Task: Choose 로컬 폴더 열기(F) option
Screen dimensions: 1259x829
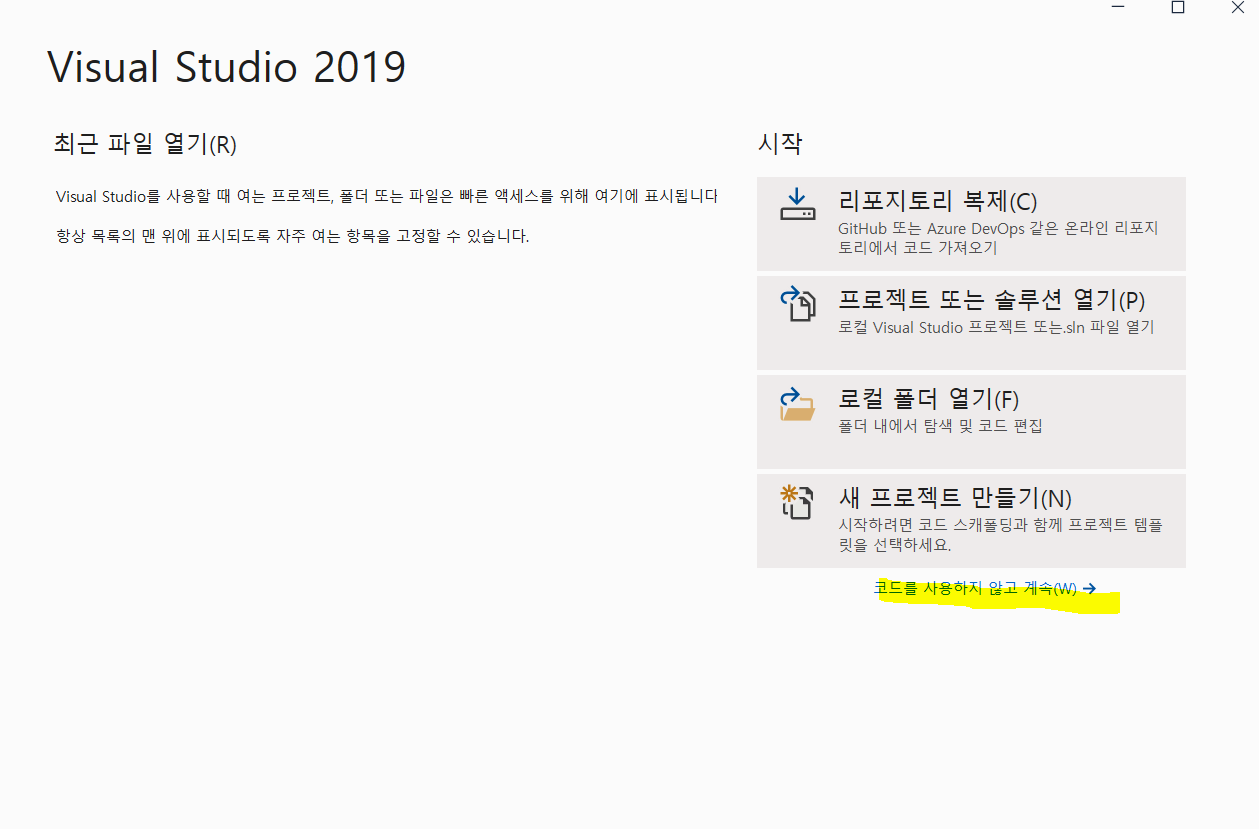Action: [971, 422]
